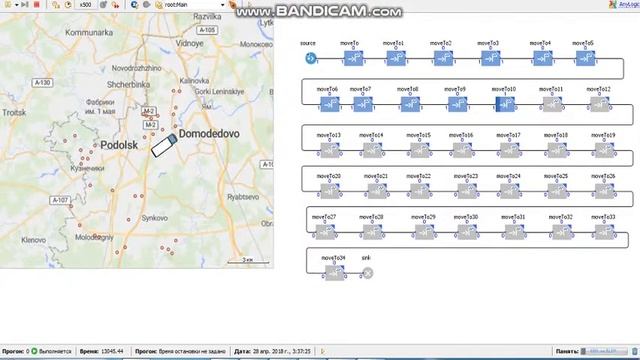640x360 pixels.
Task: Click the gray globe toolbar icon
Action: point(147,5)
